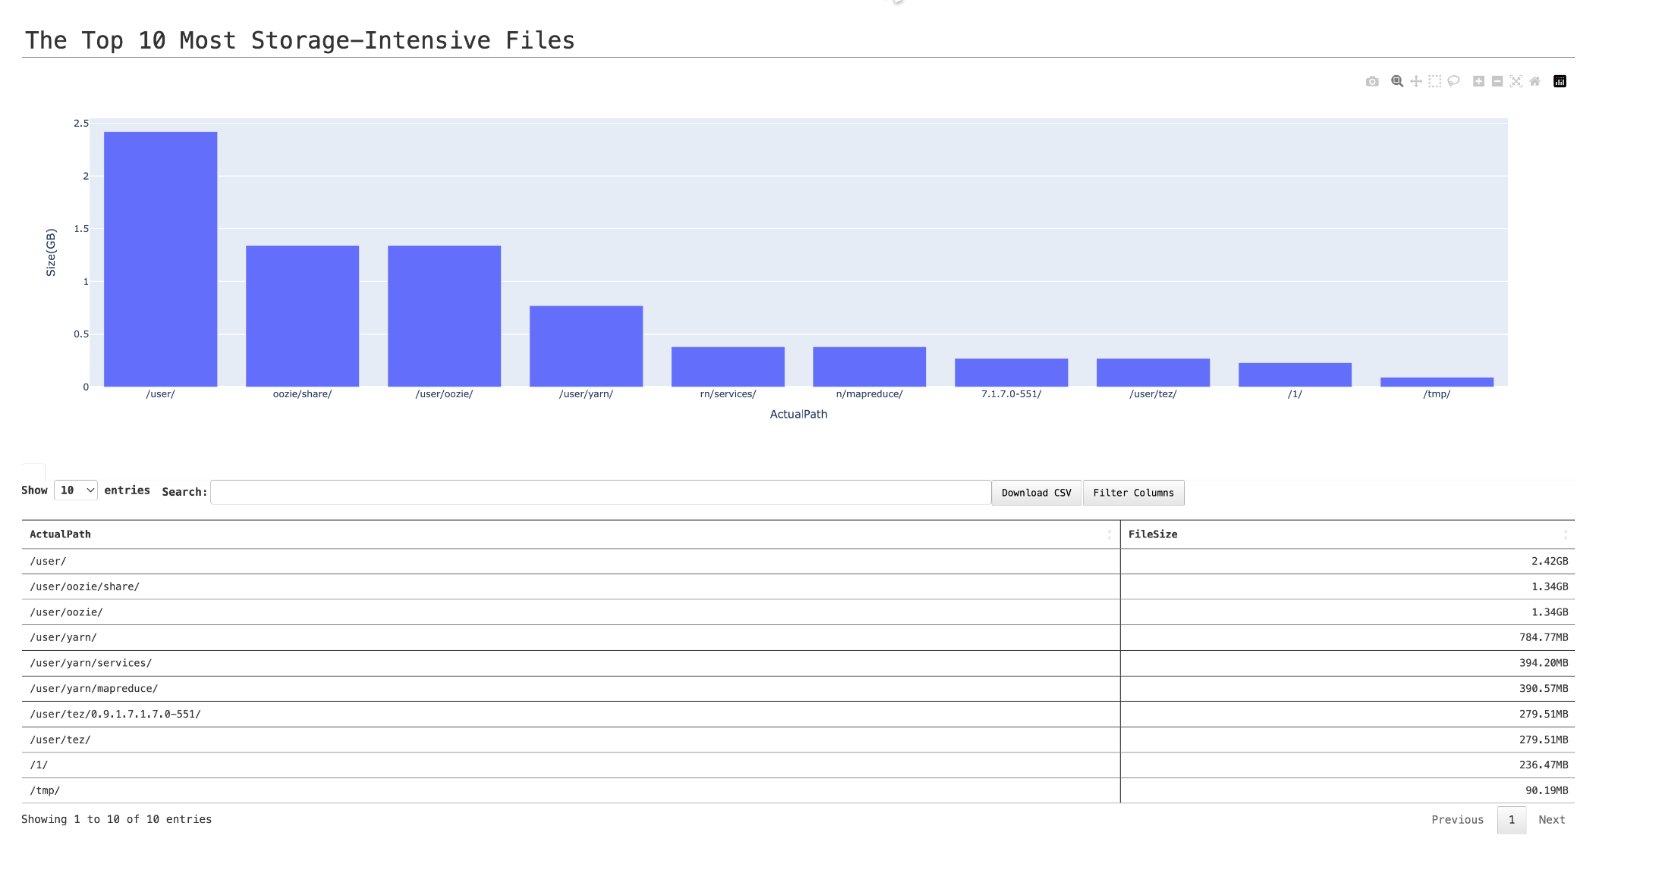
Task: Select the /1/ table cell
Action: click(570, 765)
